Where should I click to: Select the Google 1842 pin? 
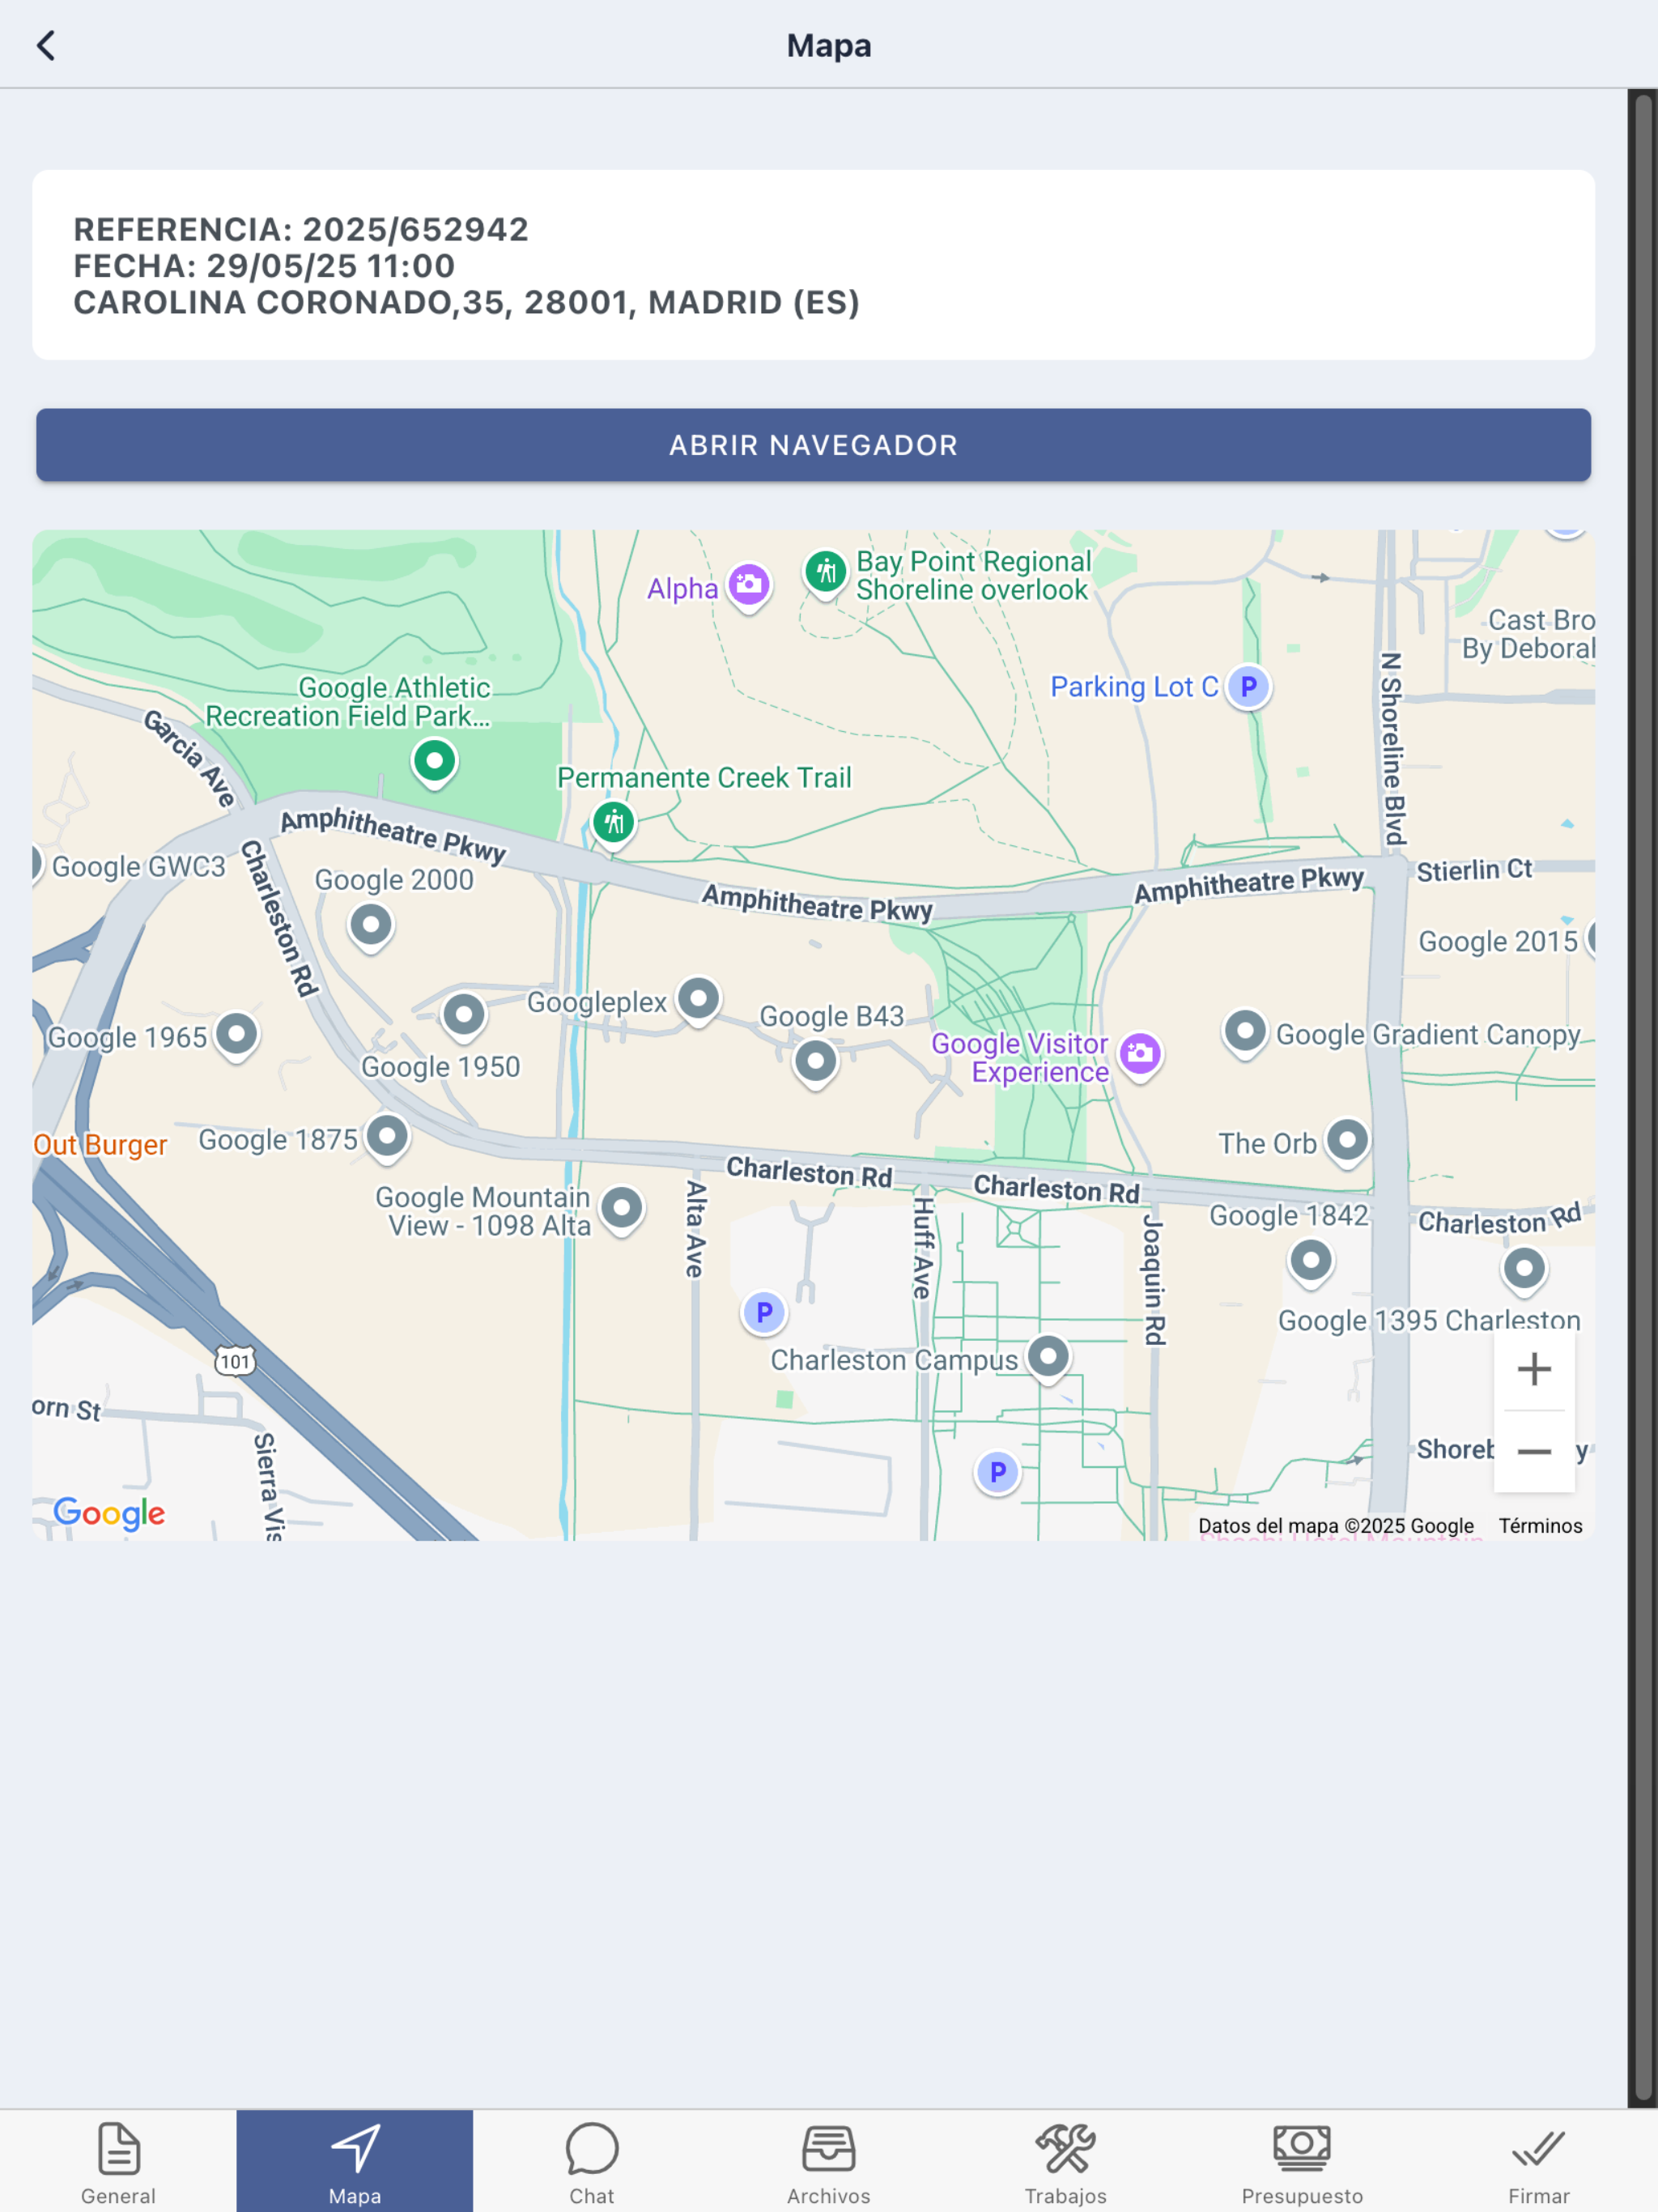1311,1262
